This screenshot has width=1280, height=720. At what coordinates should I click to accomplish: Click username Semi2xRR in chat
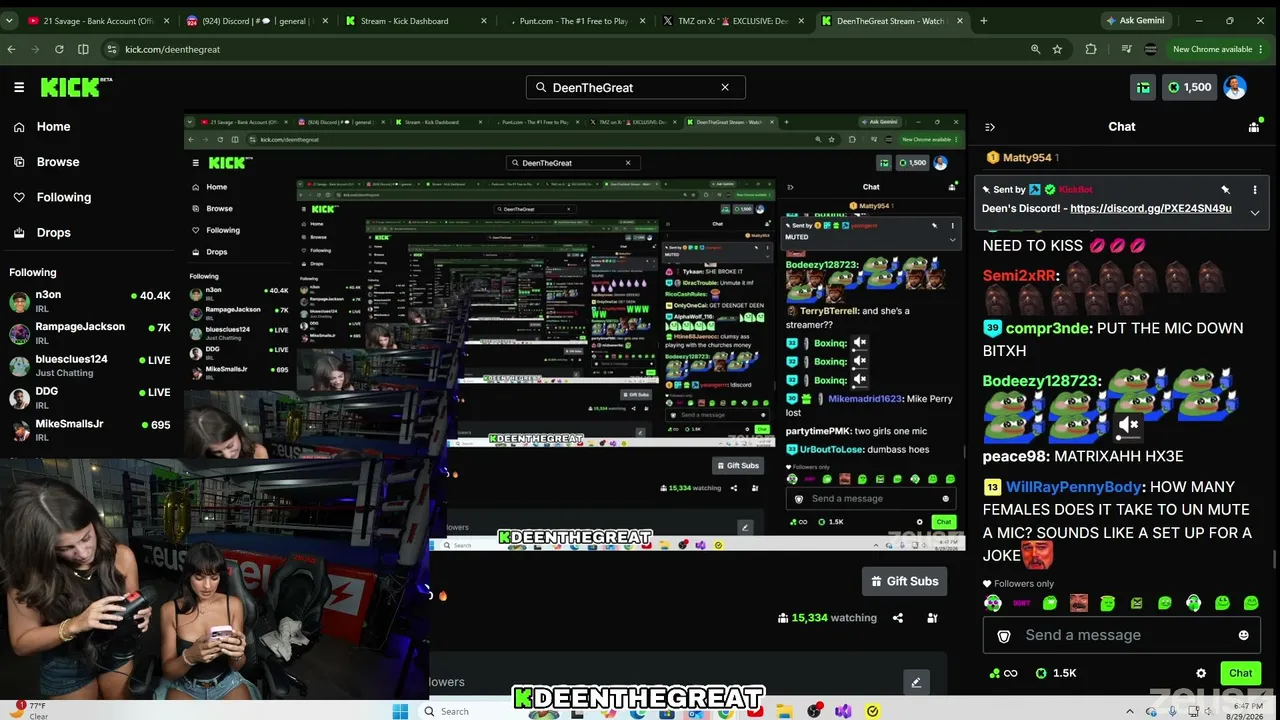click(1019, 275)
